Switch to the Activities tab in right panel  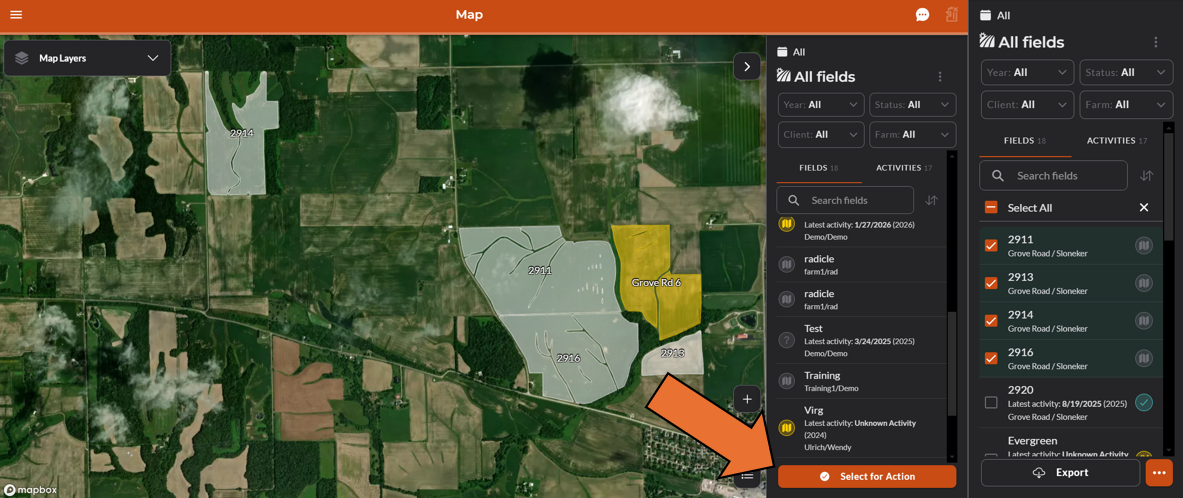(1117, 140)
